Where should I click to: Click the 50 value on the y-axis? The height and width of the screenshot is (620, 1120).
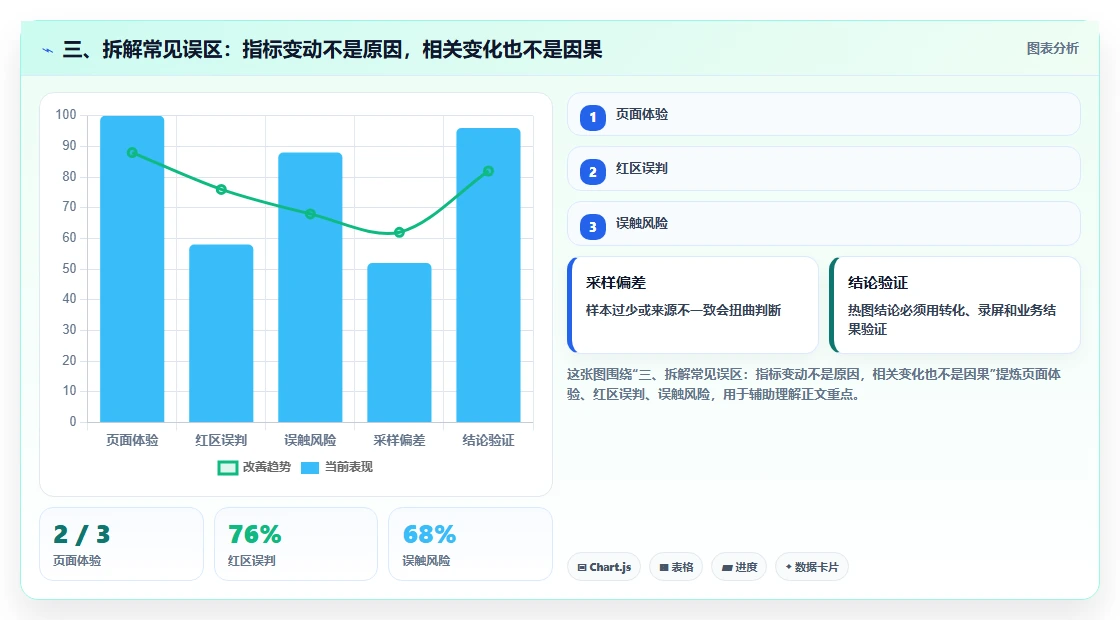[x=69, y=269]
